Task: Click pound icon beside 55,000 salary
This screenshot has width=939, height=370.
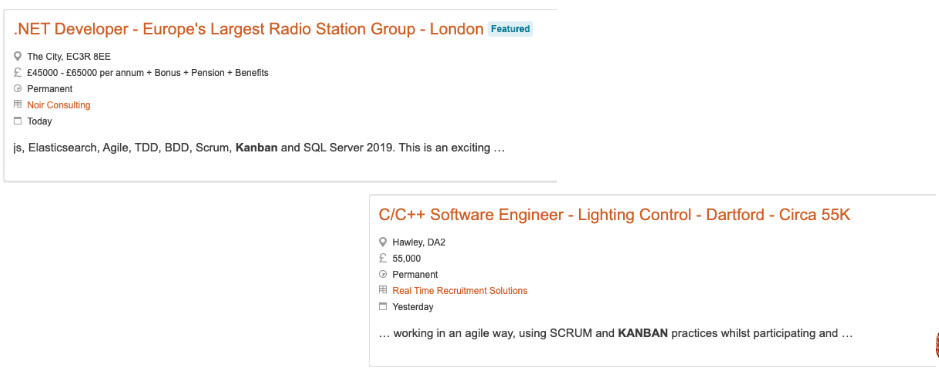Action: point(383,259)
